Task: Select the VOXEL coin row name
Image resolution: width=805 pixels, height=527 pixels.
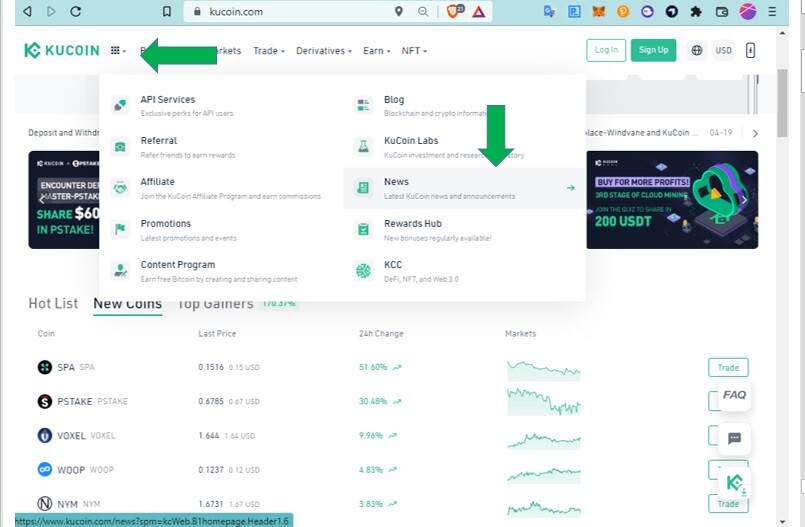Action: (x=71, y=436)
